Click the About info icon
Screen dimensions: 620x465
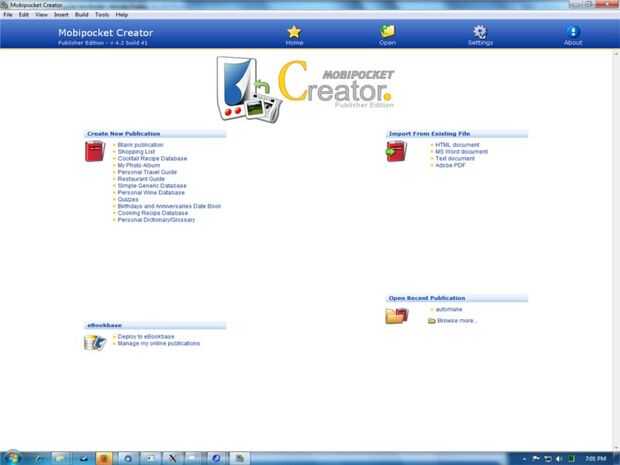pos(573,31)
